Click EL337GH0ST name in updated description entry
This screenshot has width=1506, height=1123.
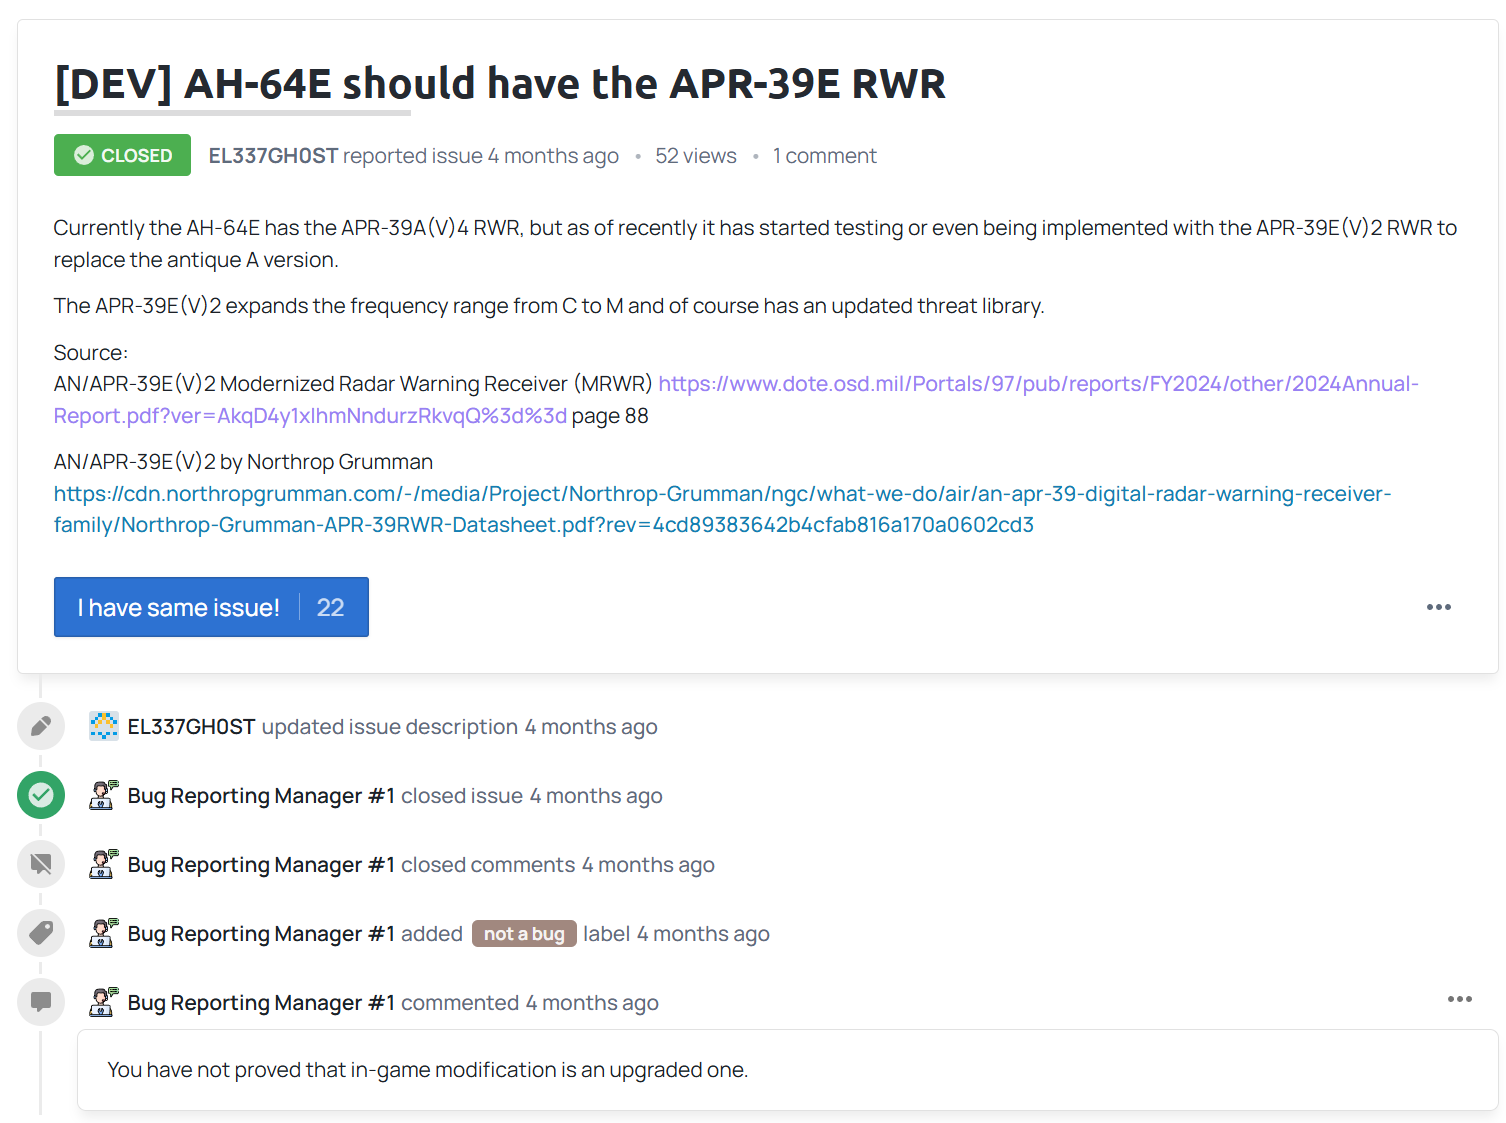tap(191, 727)
